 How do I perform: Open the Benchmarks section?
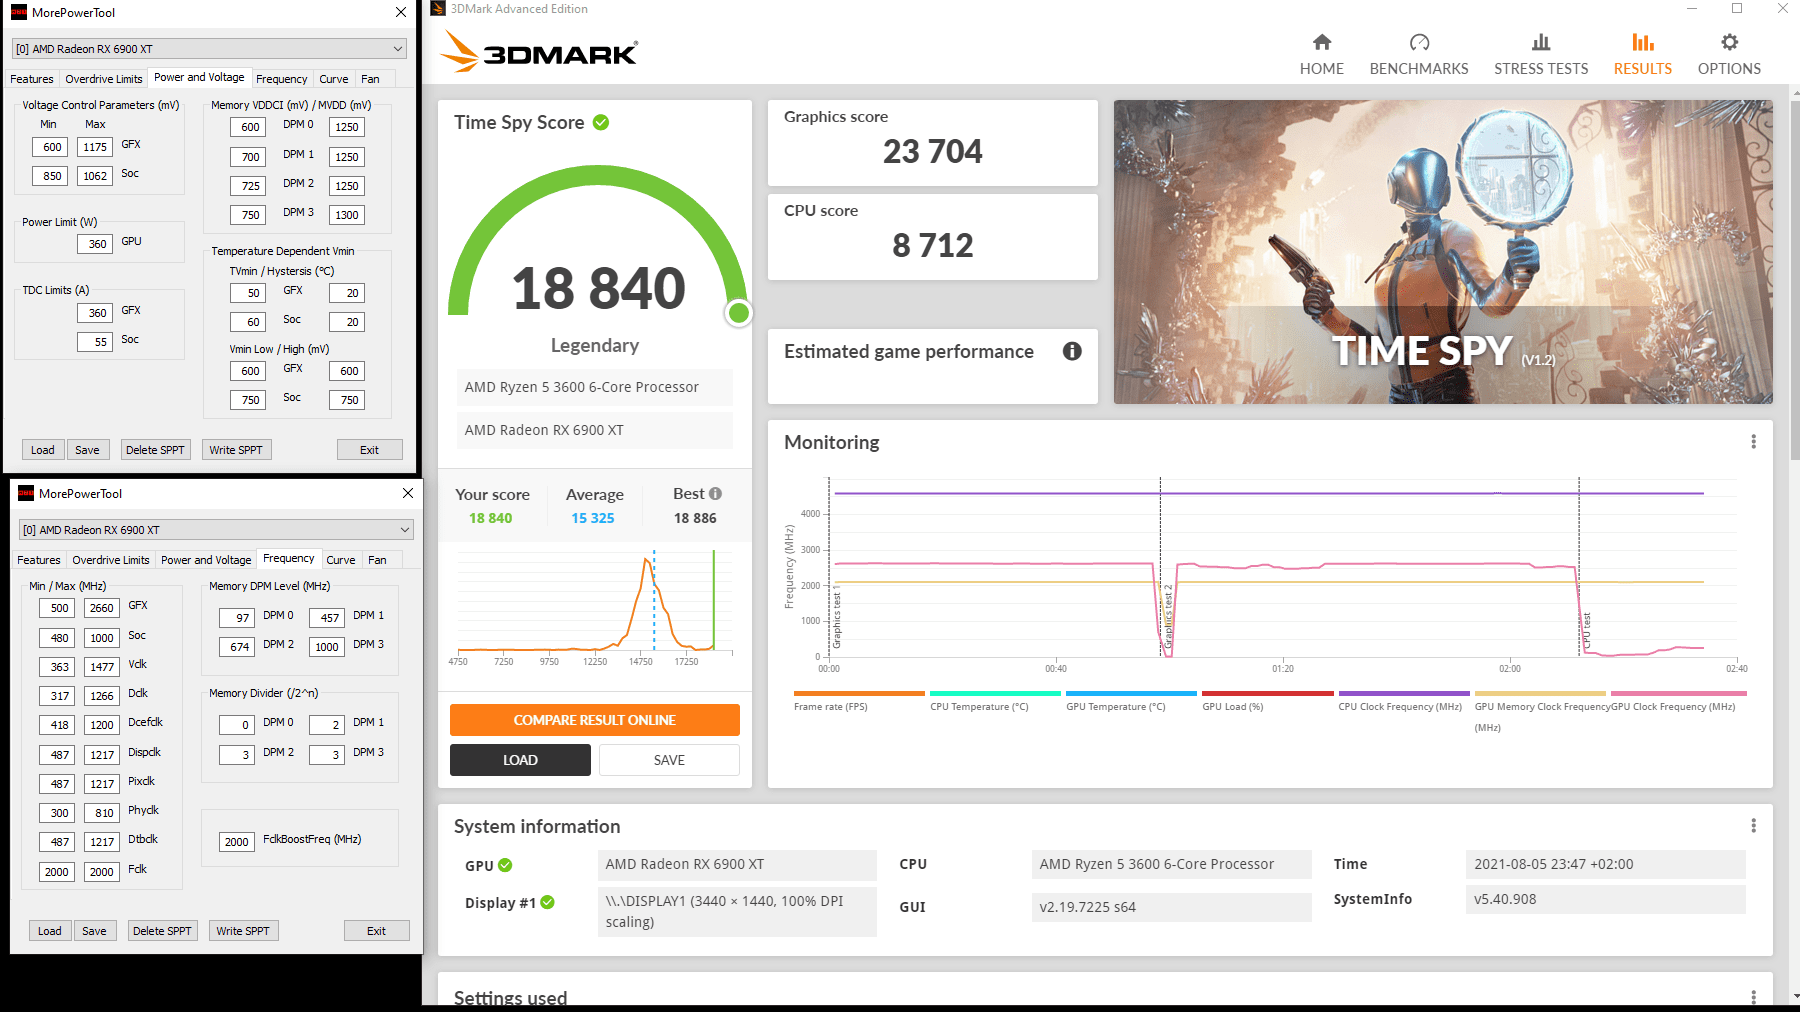(x=1419, y=54)
